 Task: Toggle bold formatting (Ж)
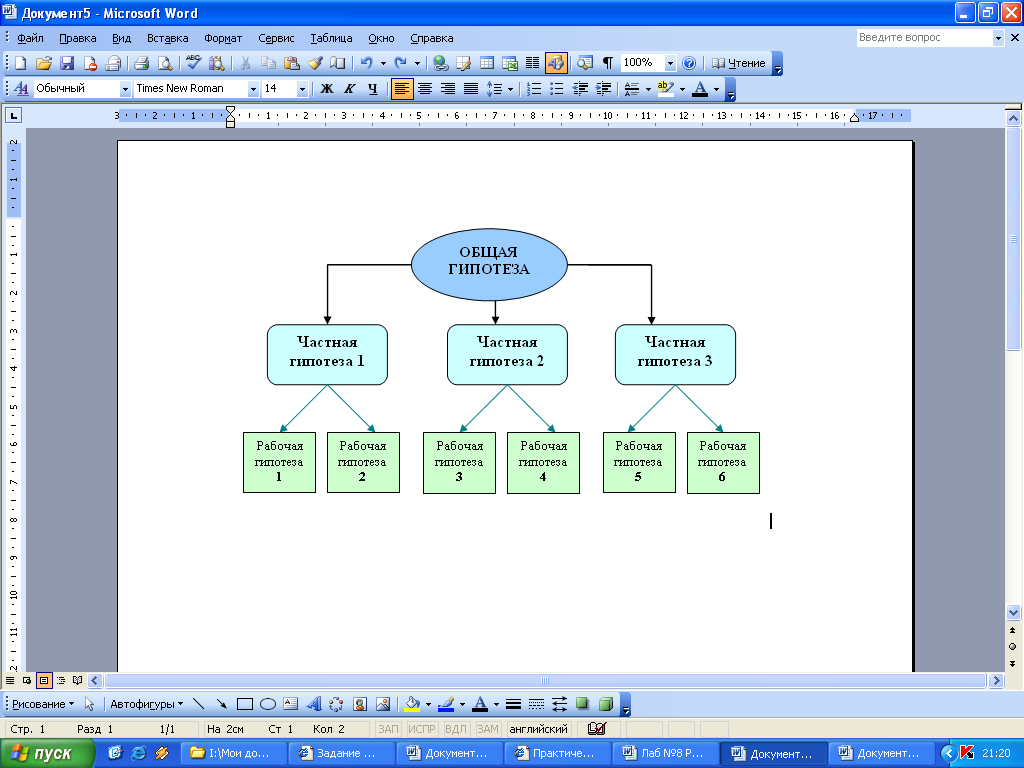(x=327, y=89)
